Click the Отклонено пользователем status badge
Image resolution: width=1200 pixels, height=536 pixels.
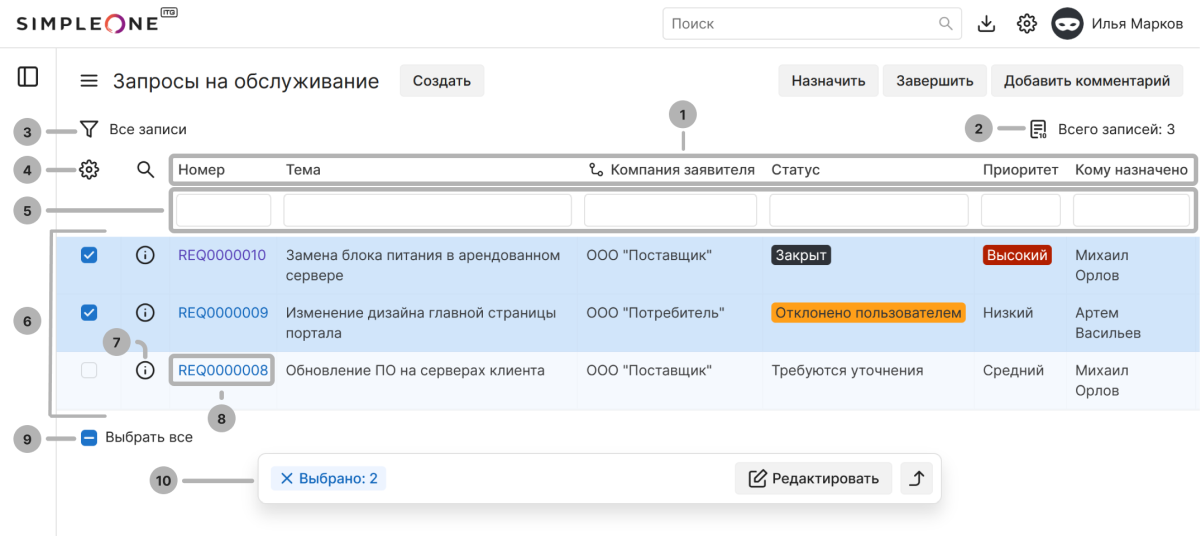tap(868, 313)
